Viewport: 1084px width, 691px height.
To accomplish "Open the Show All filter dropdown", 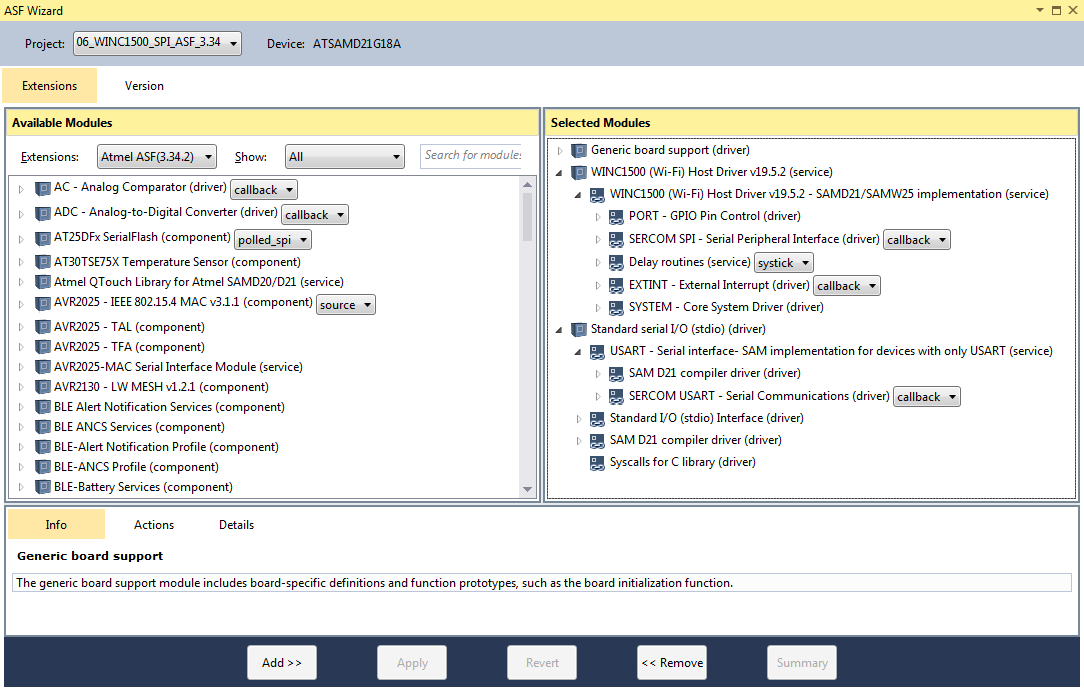I will pyautogui.click(x=345, y=157).
